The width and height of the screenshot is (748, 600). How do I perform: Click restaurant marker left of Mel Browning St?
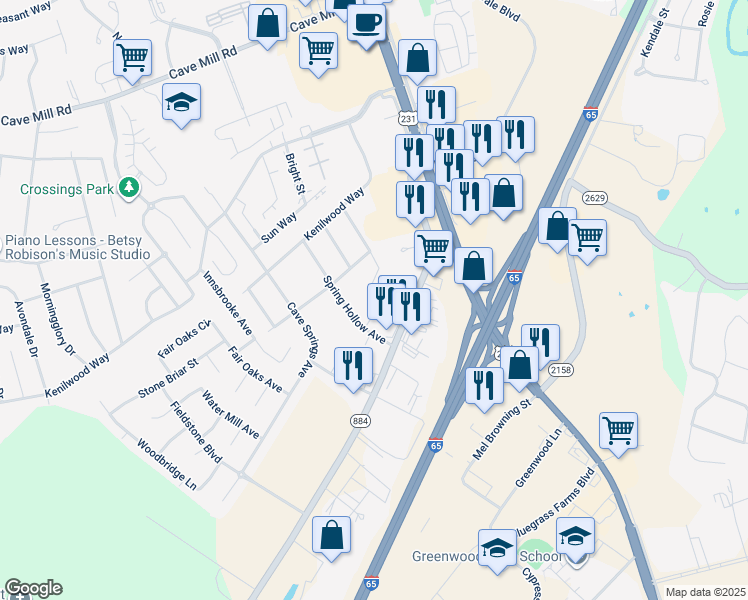click(485, 387)
